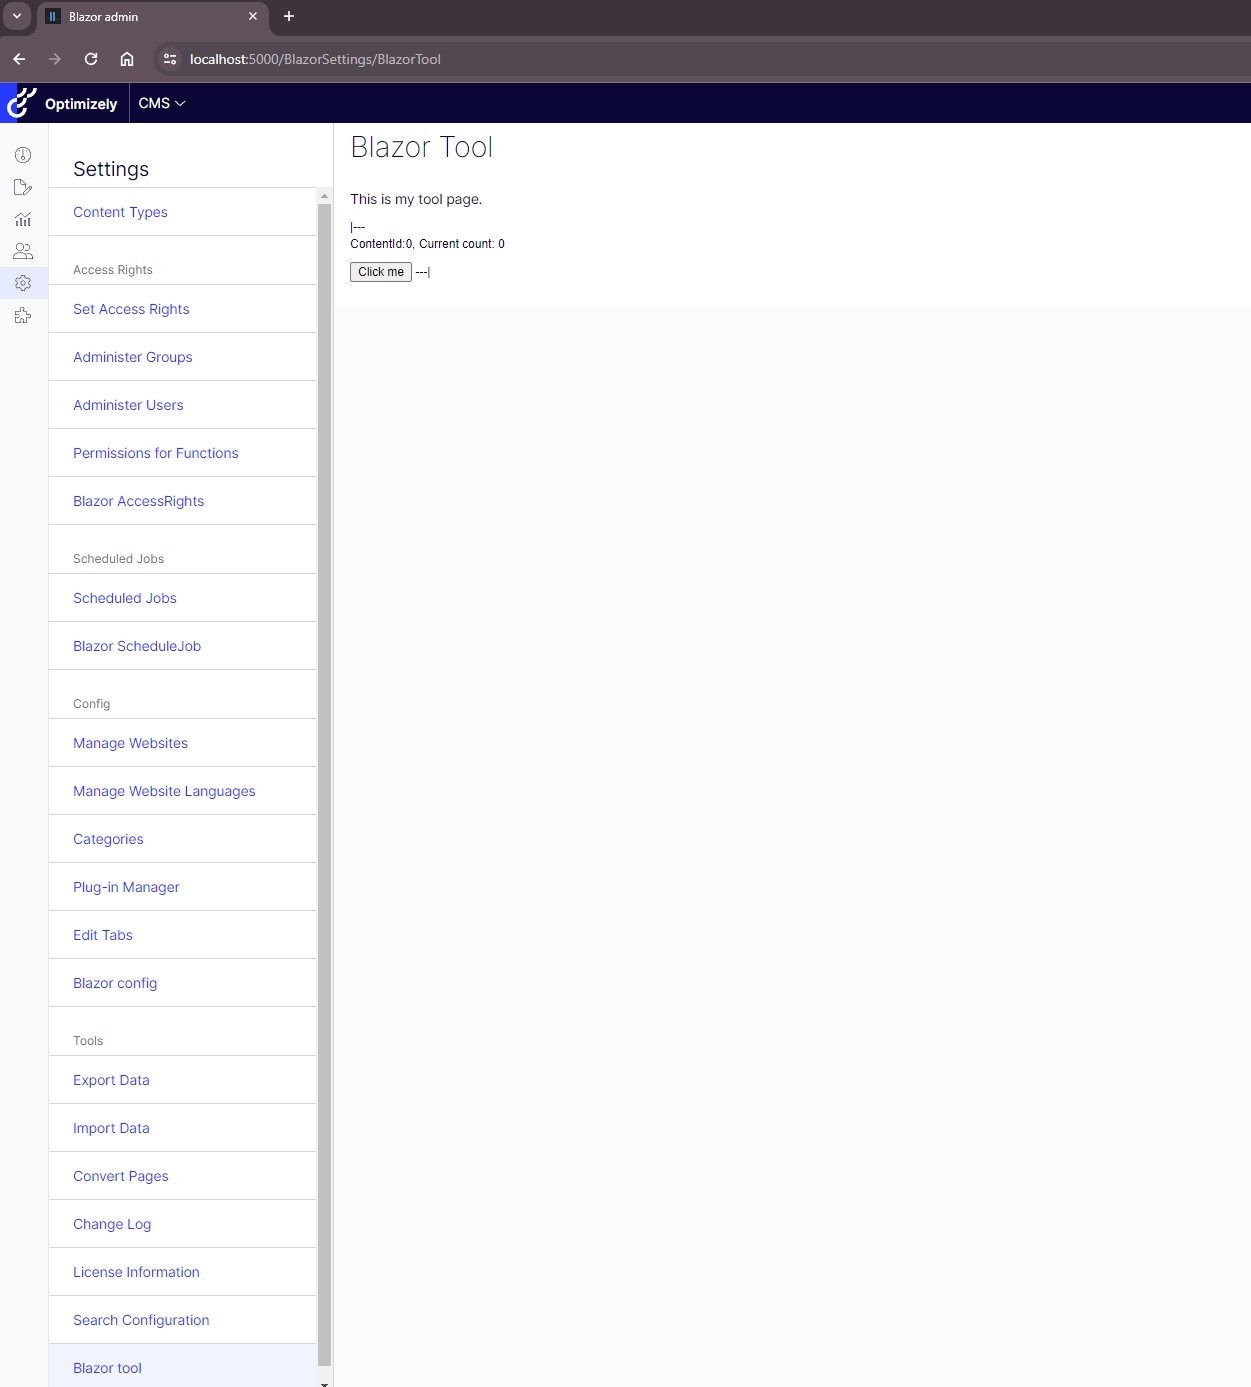
Task: Select the content editing pencil icon
Action: coord(23,187)
